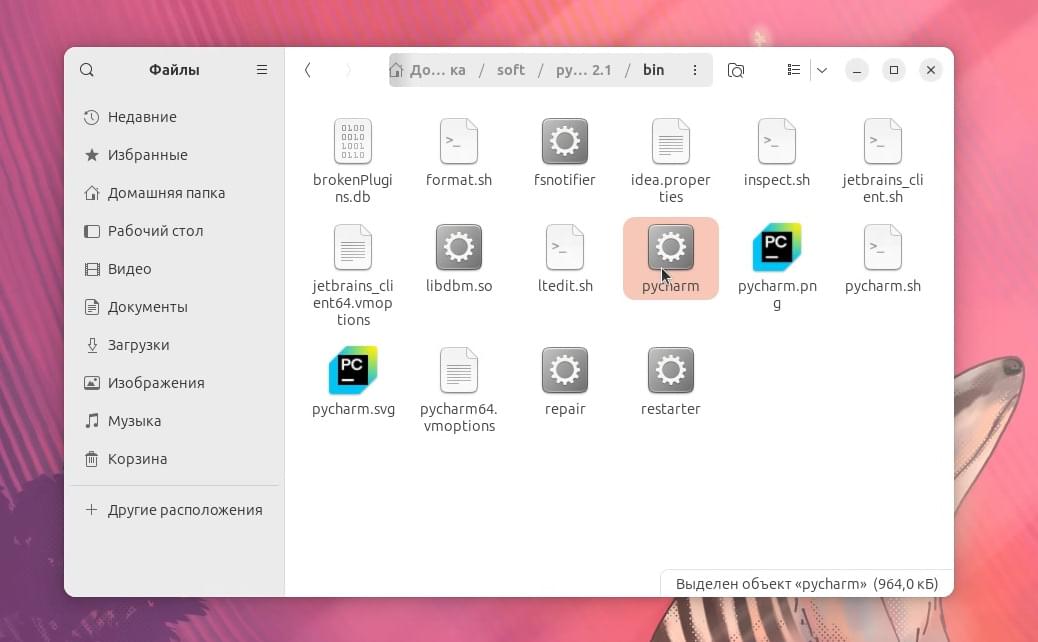The height and width of the screenshot is (642, 1038).
Task: Go back with the left arrow
Action: (308, 70)
